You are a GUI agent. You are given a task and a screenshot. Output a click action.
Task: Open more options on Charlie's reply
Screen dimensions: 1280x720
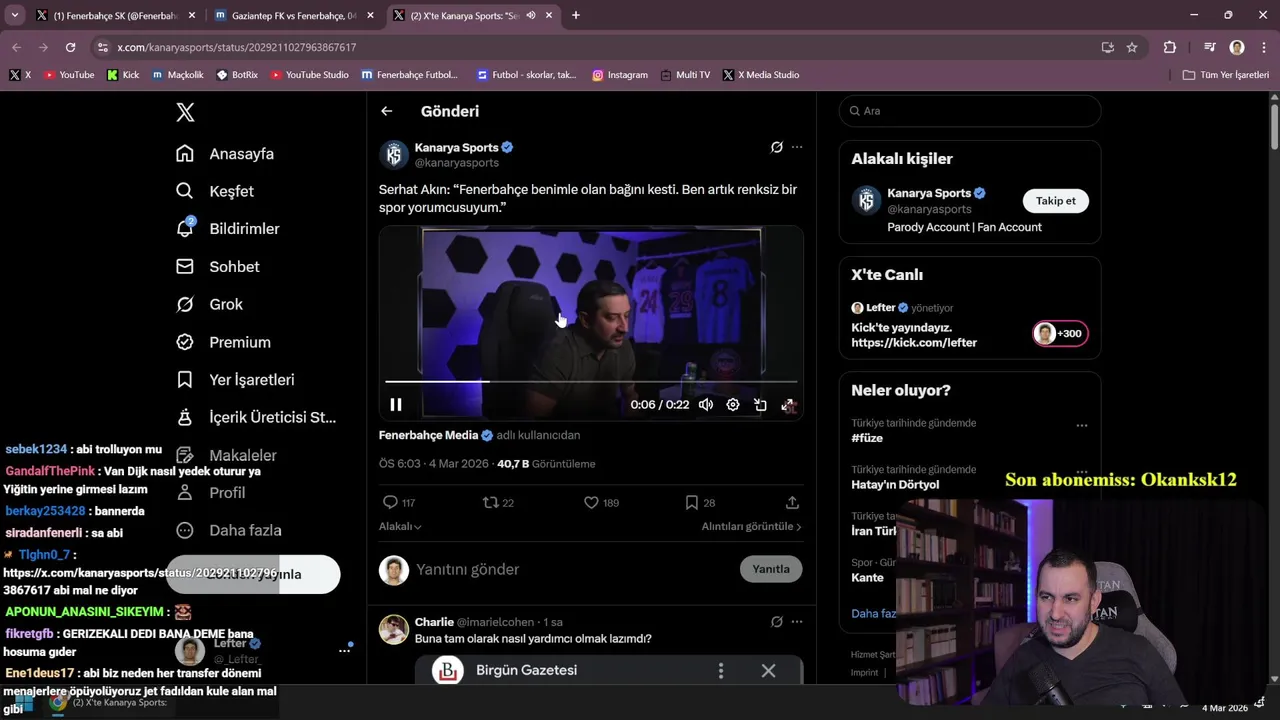pyautogui.click(x=797, y=622)
